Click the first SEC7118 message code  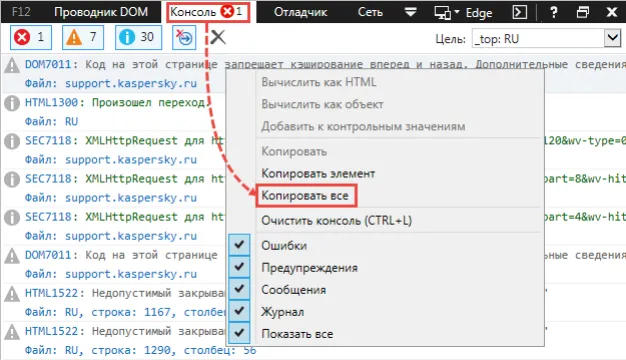point(48,140)
